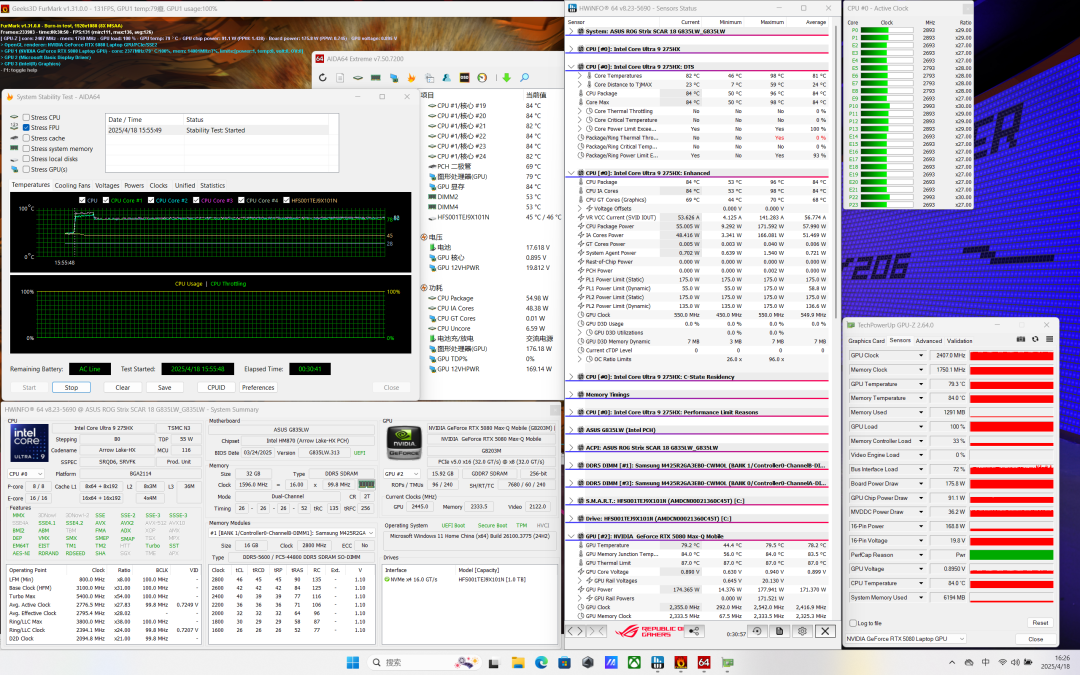Open Xbox app from the taskbar
The image size is (1080, 675).
tap(634, 663)
